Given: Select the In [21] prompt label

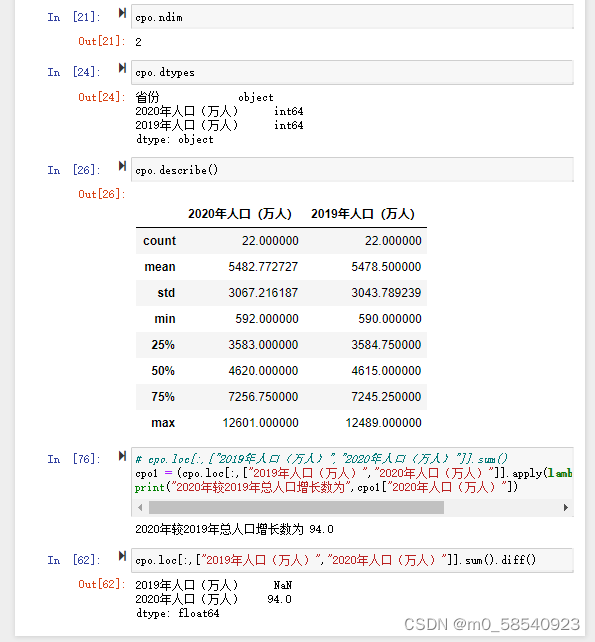Looking at the screenshot, I should point(74,17).
